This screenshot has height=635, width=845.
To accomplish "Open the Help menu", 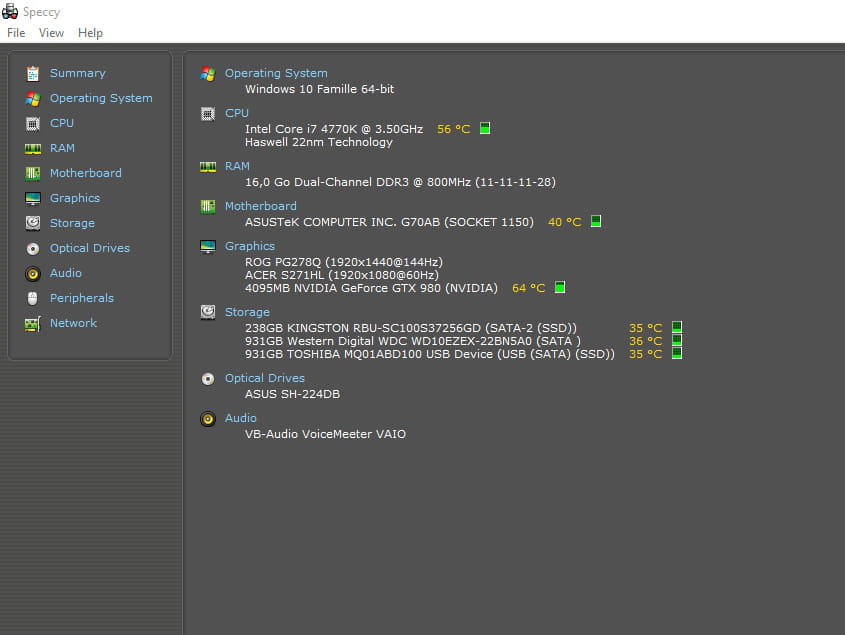I will click(90, 33).
